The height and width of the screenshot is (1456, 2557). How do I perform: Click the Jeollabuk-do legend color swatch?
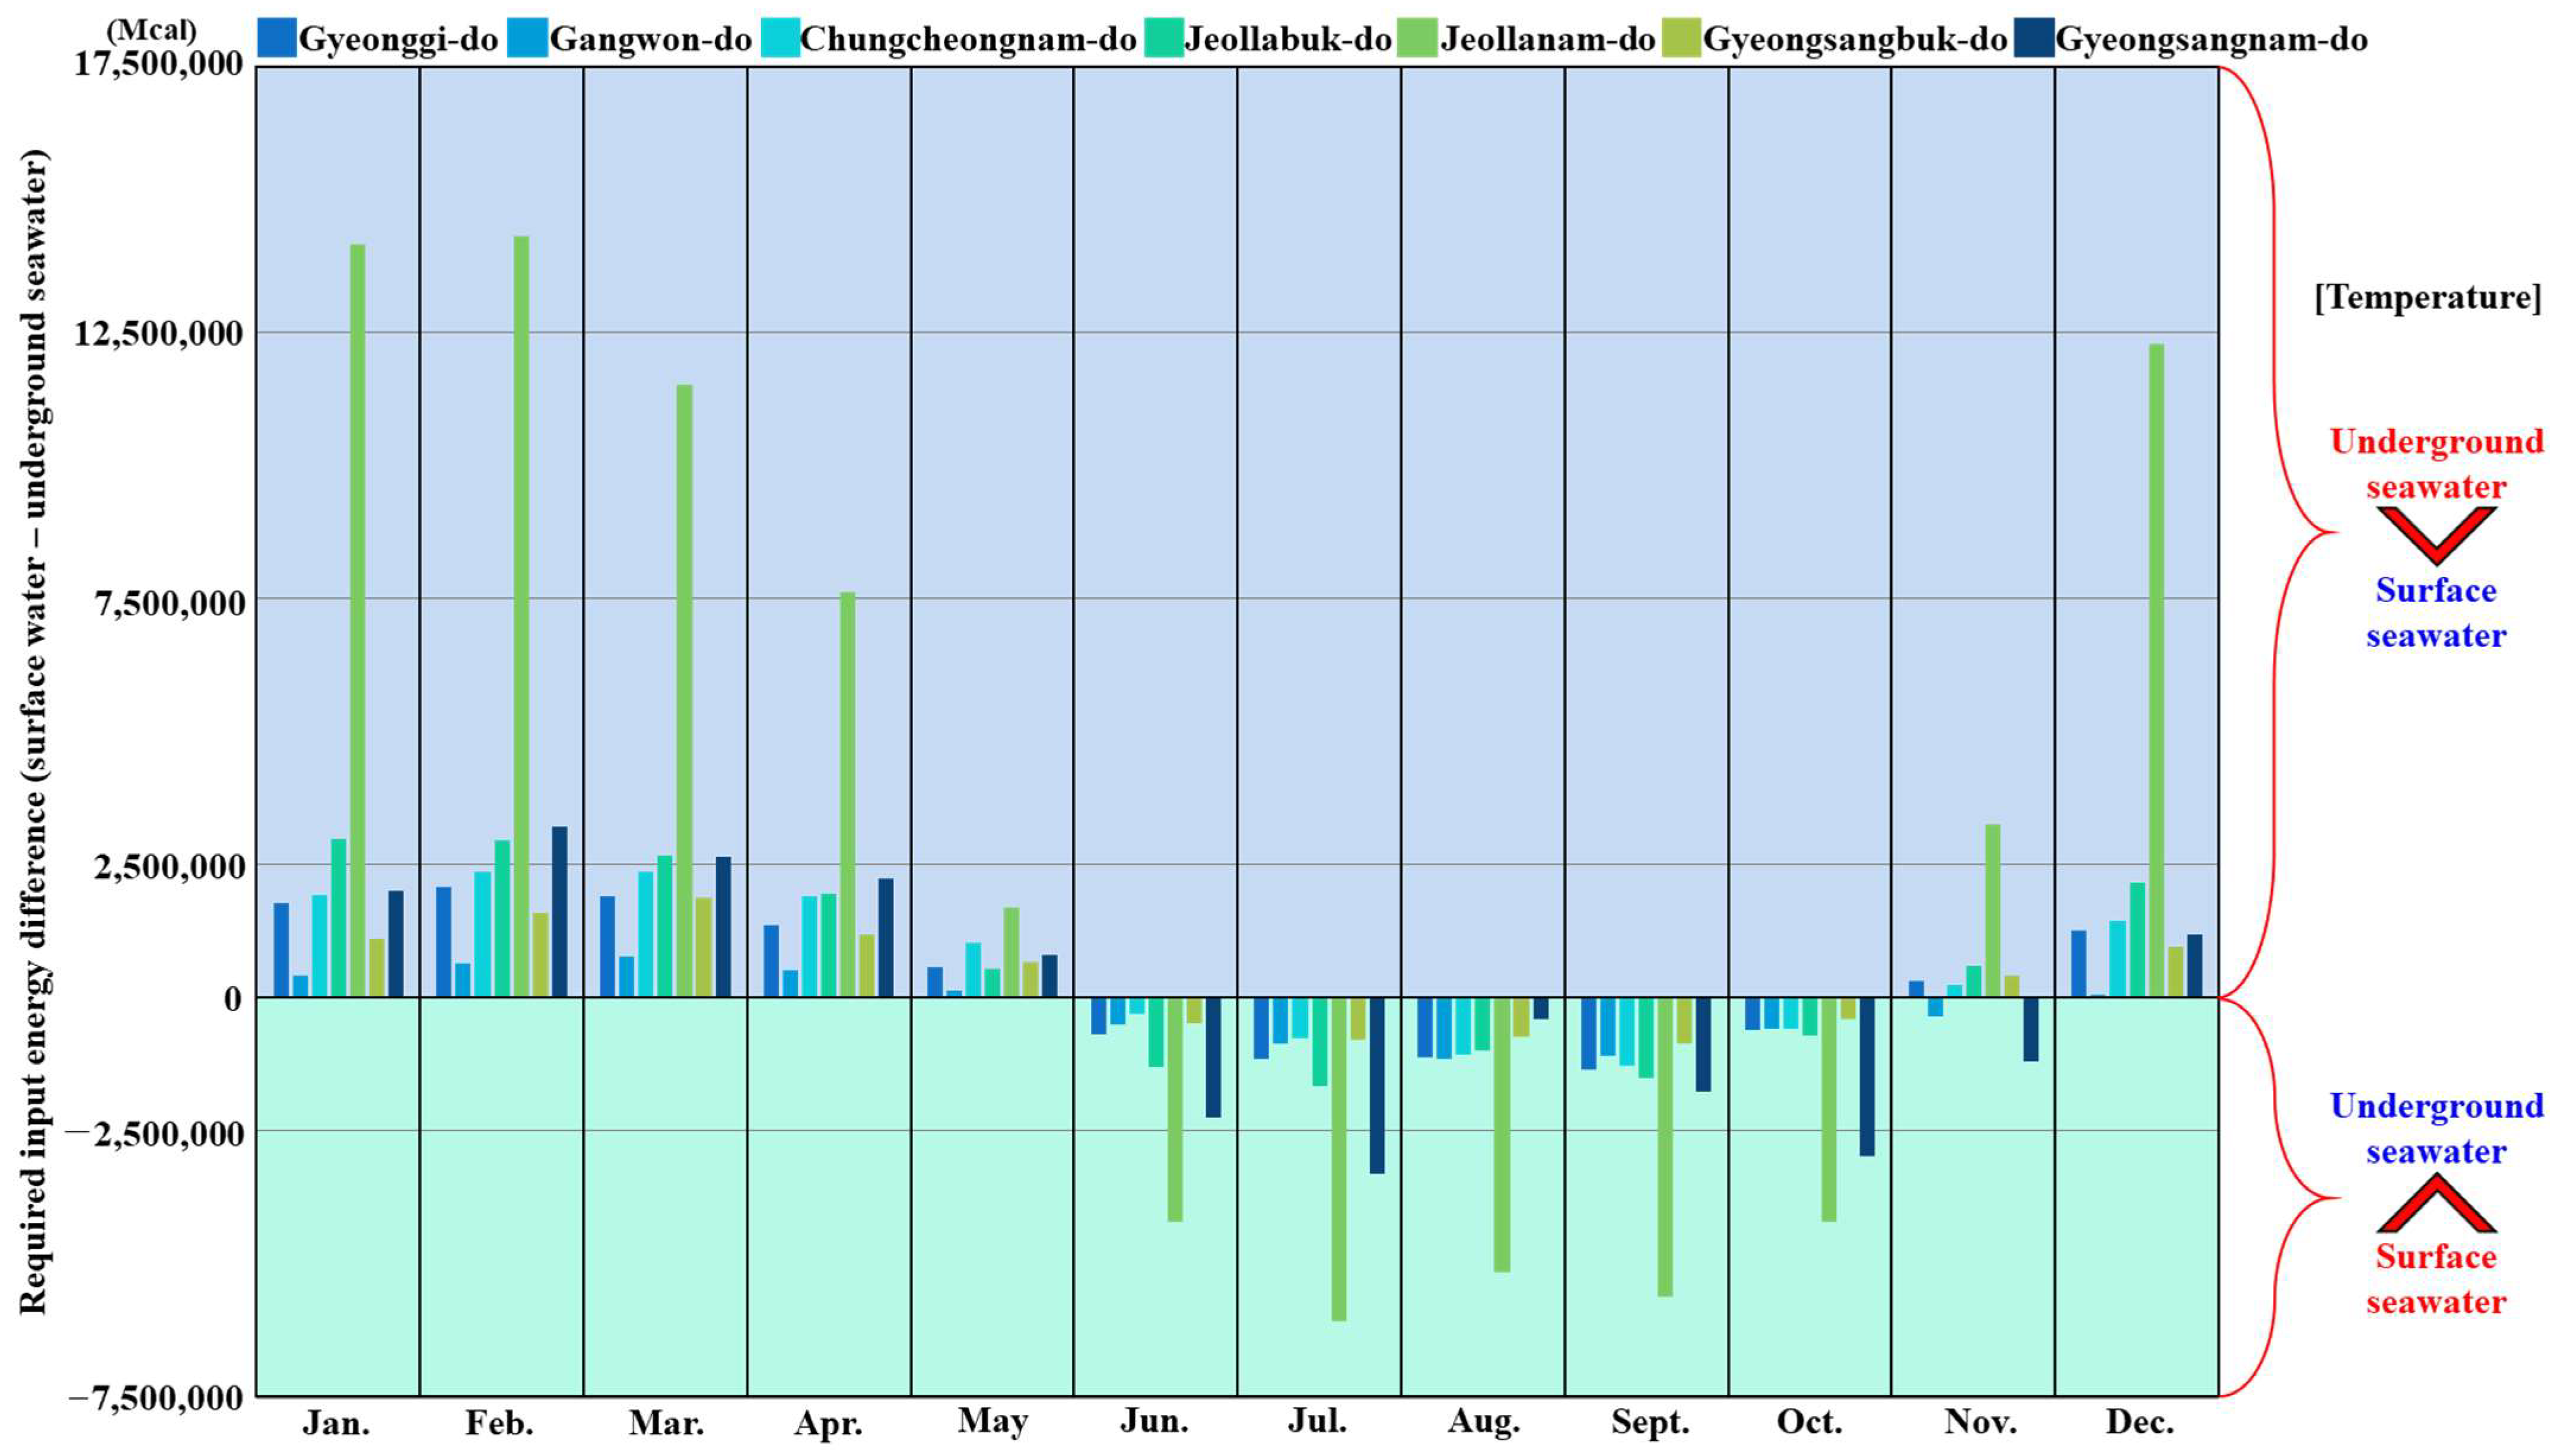pyautogui.click(x=1164, y=39)
